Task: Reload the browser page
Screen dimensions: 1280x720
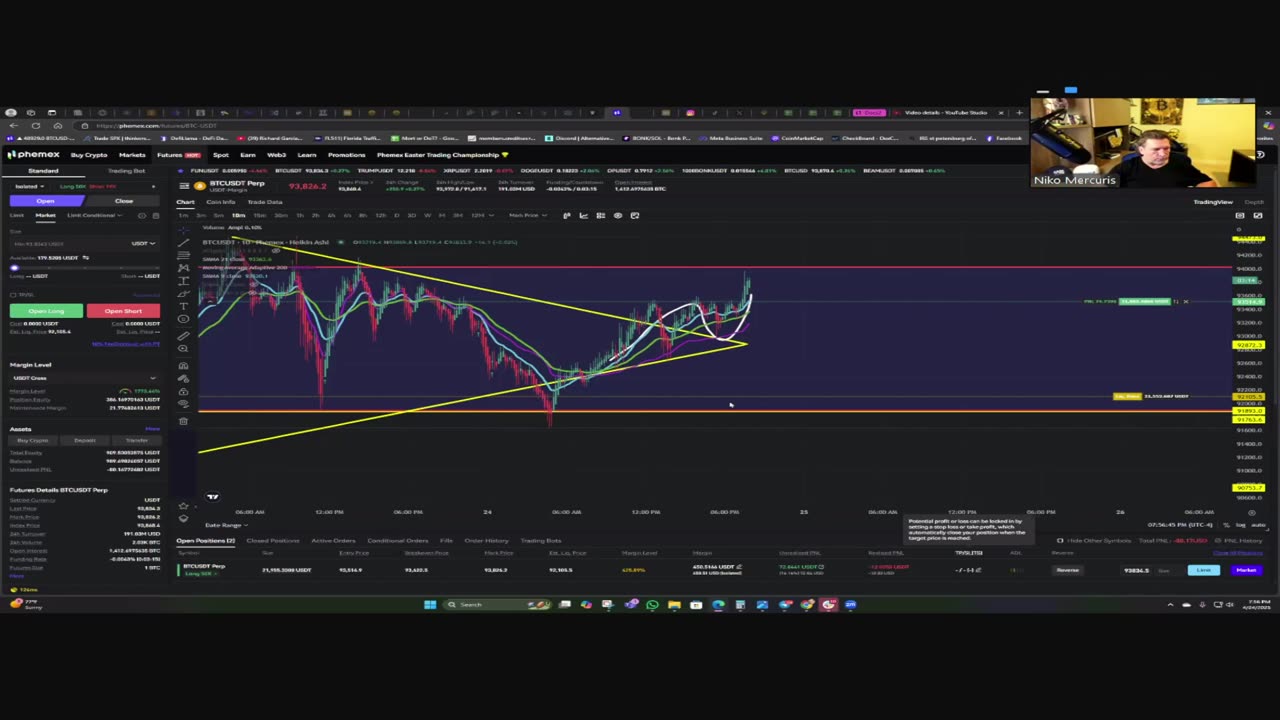Action: click(36, 125)
